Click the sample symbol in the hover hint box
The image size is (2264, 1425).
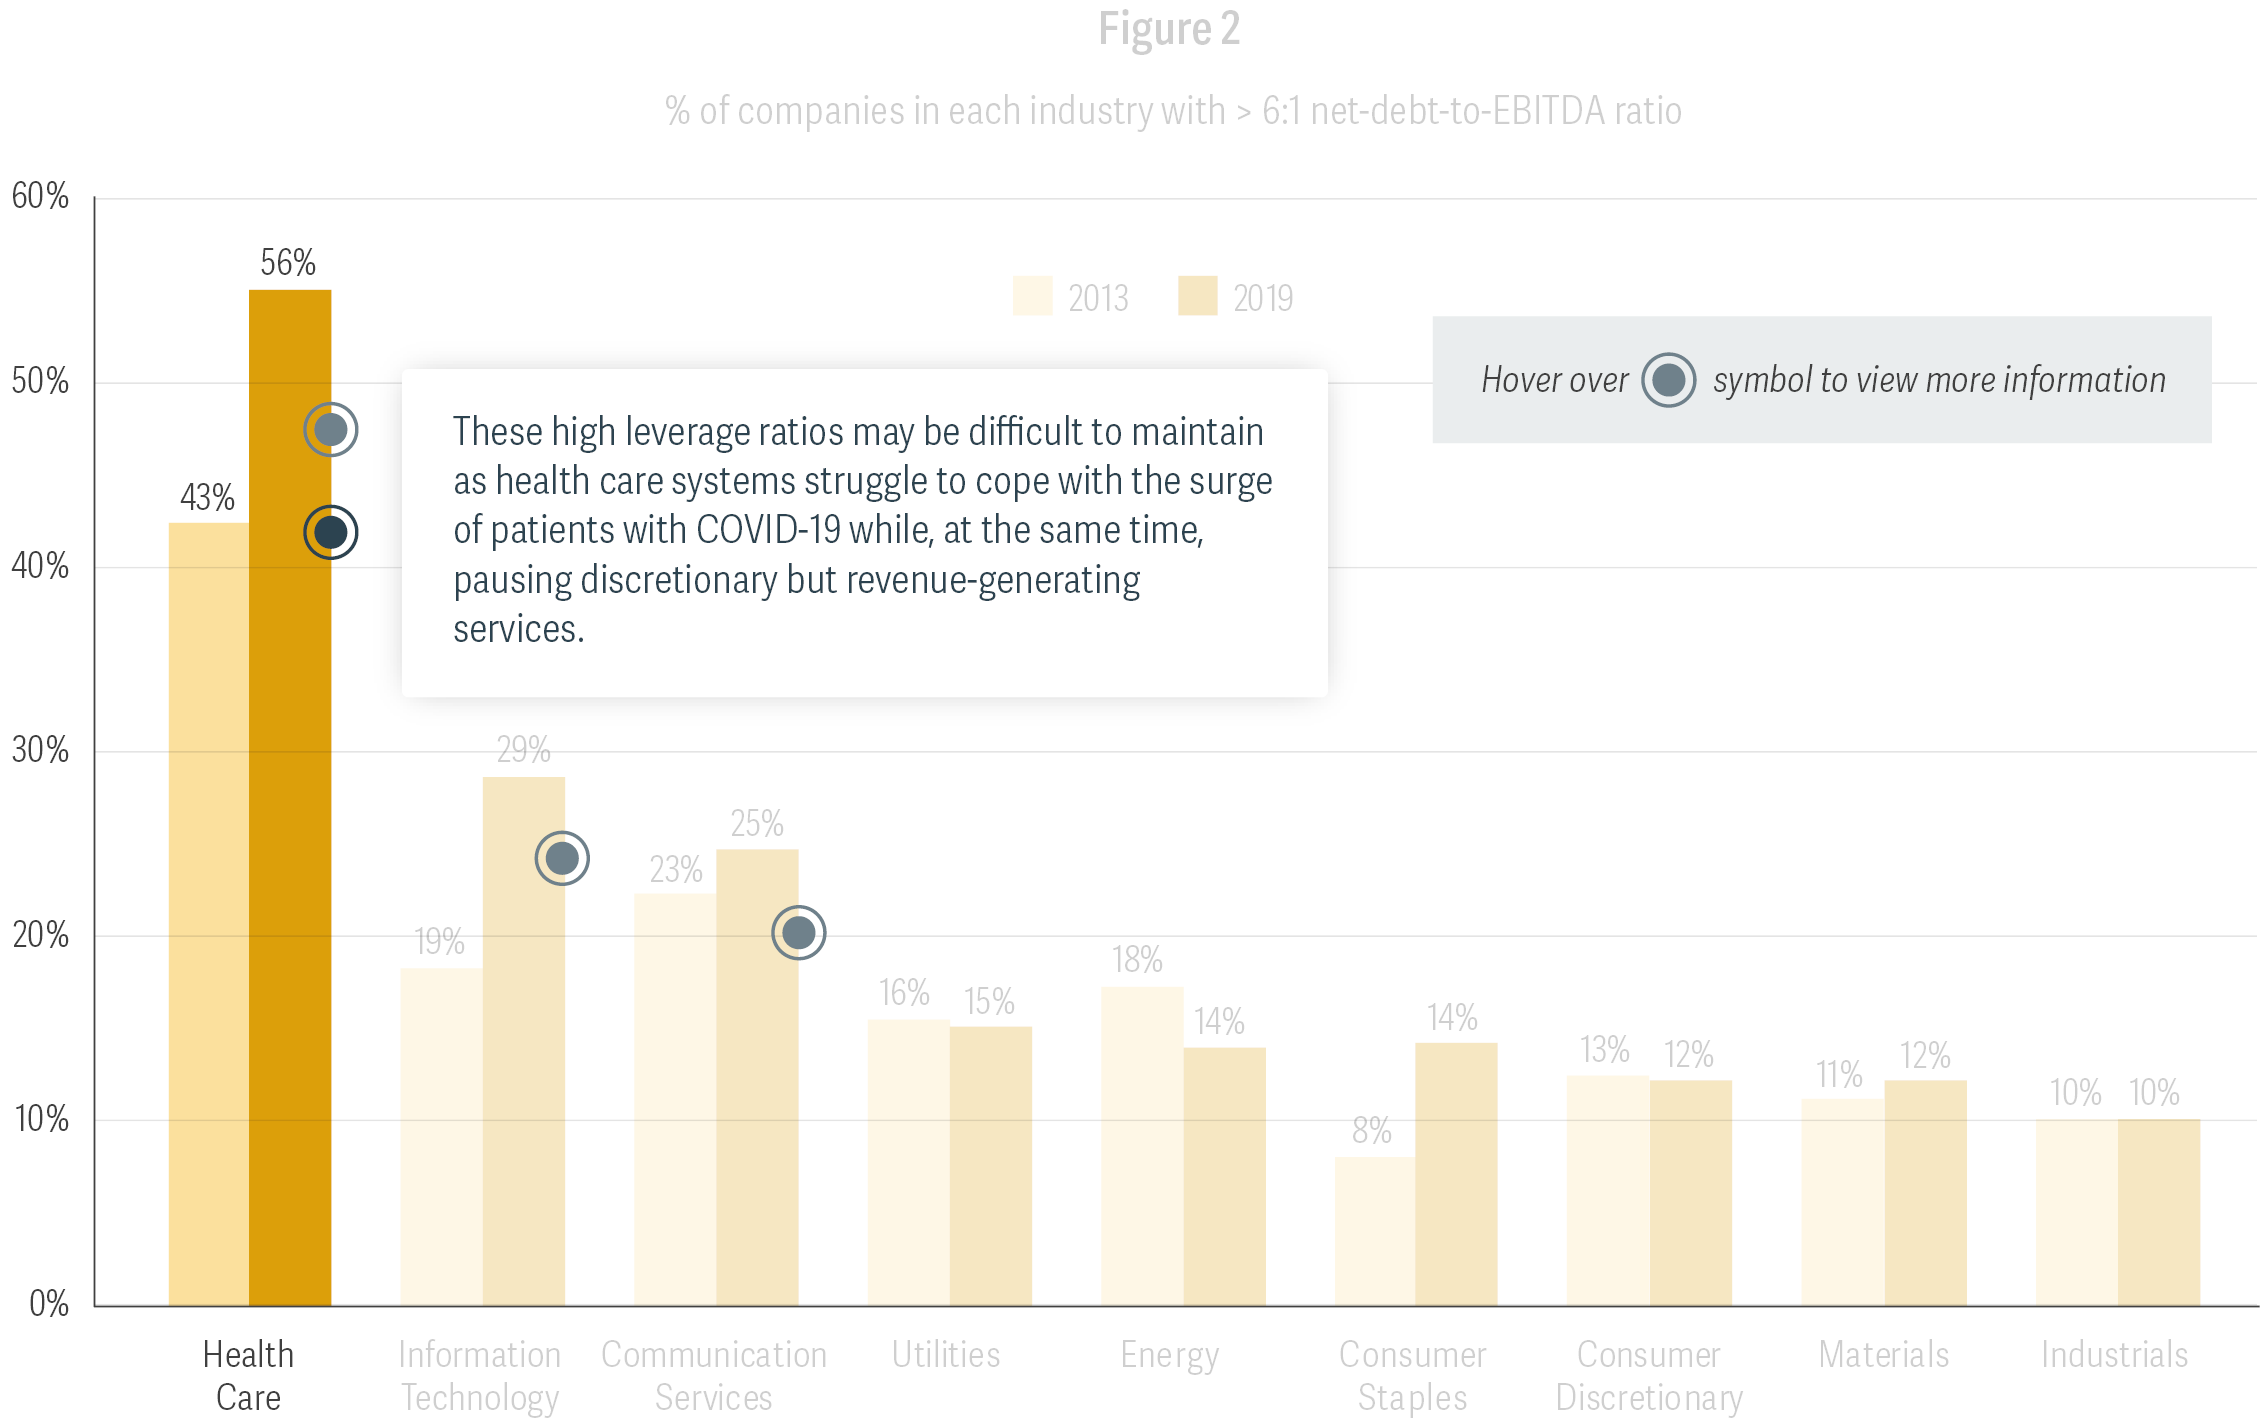tap(1668, 380)
